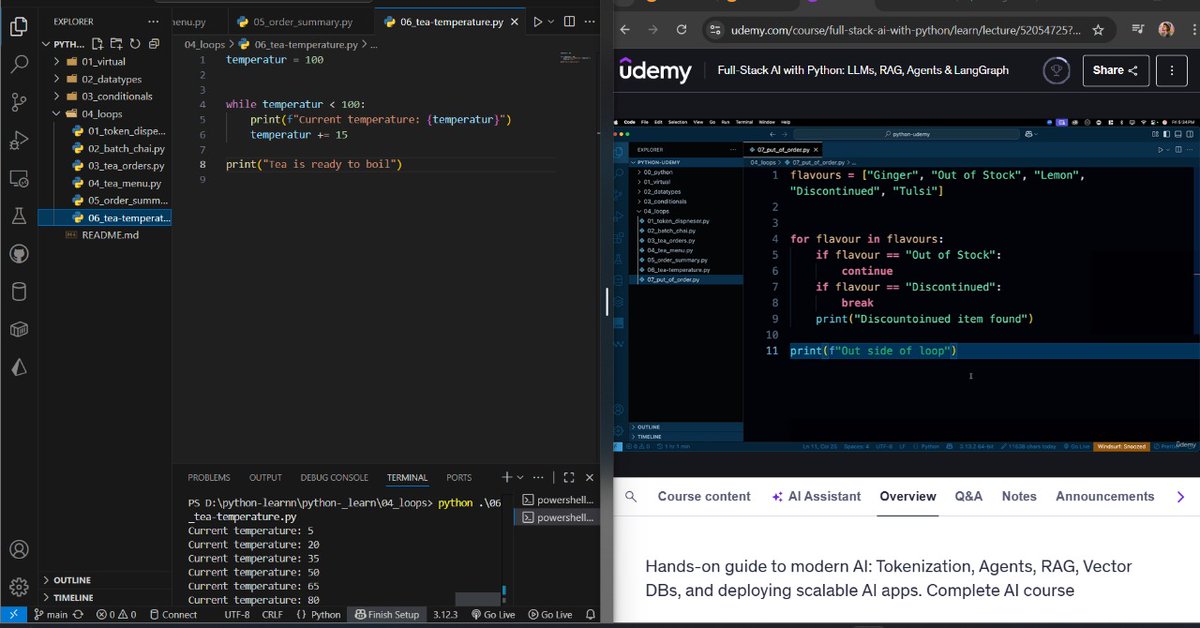Image resolution: width=1200 pixels, height=628 pixels.
Task: Open the editor's more actions ellipsis menu
Action: (589, 21)
